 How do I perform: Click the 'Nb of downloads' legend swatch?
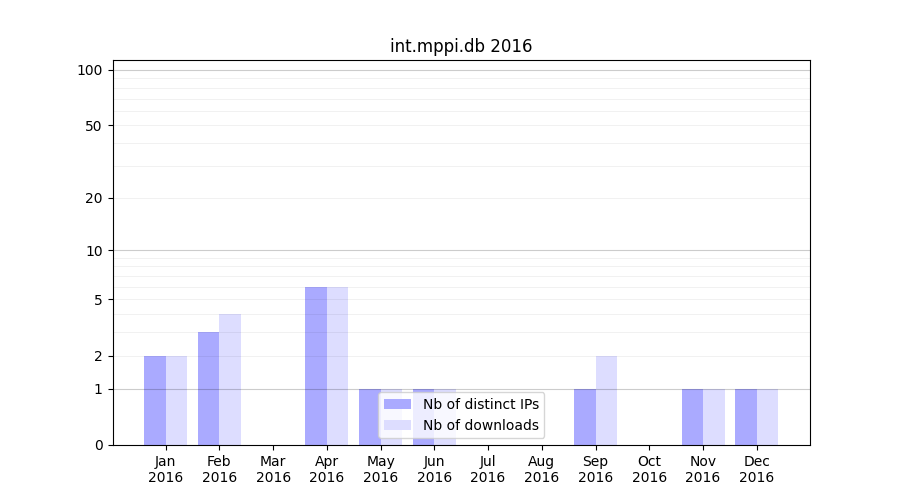397,425
